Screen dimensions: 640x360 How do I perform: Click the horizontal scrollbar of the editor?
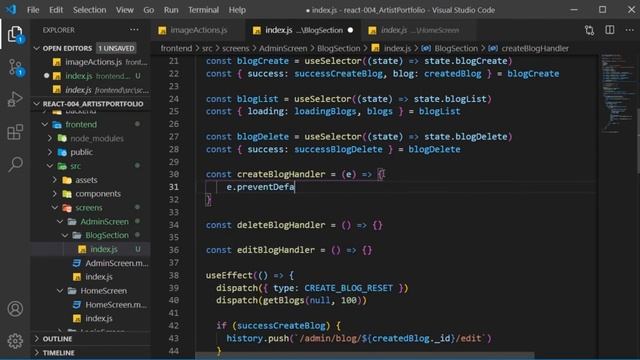(x=365, y=355)
